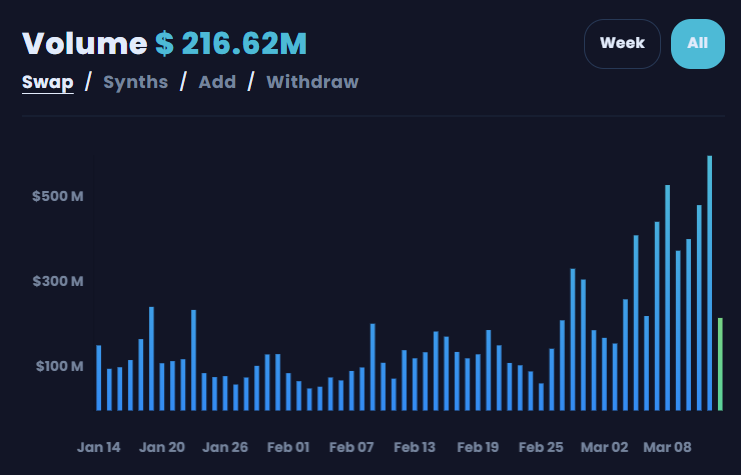This screenshot has height=475, width=741.
Task: Pick the Jan 20 date label
Action: pos(162,446)
